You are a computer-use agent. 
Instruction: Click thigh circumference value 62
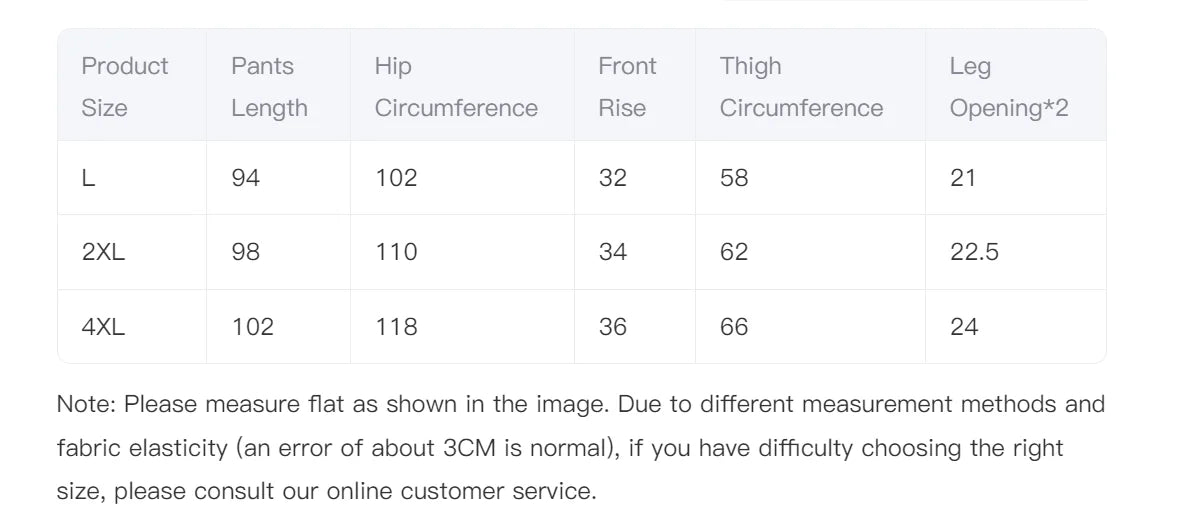(x=734, y=252)
